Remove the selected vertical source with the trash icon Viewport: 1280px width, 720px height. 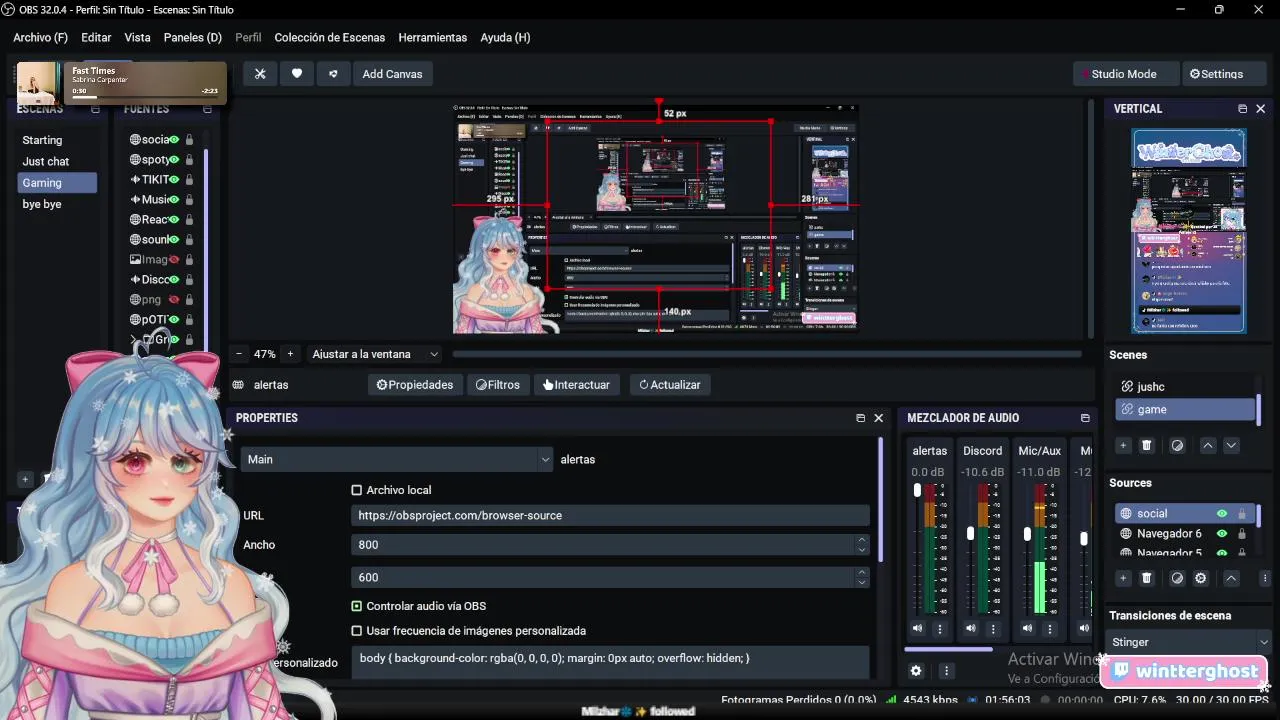click(x=1147, y=578)
